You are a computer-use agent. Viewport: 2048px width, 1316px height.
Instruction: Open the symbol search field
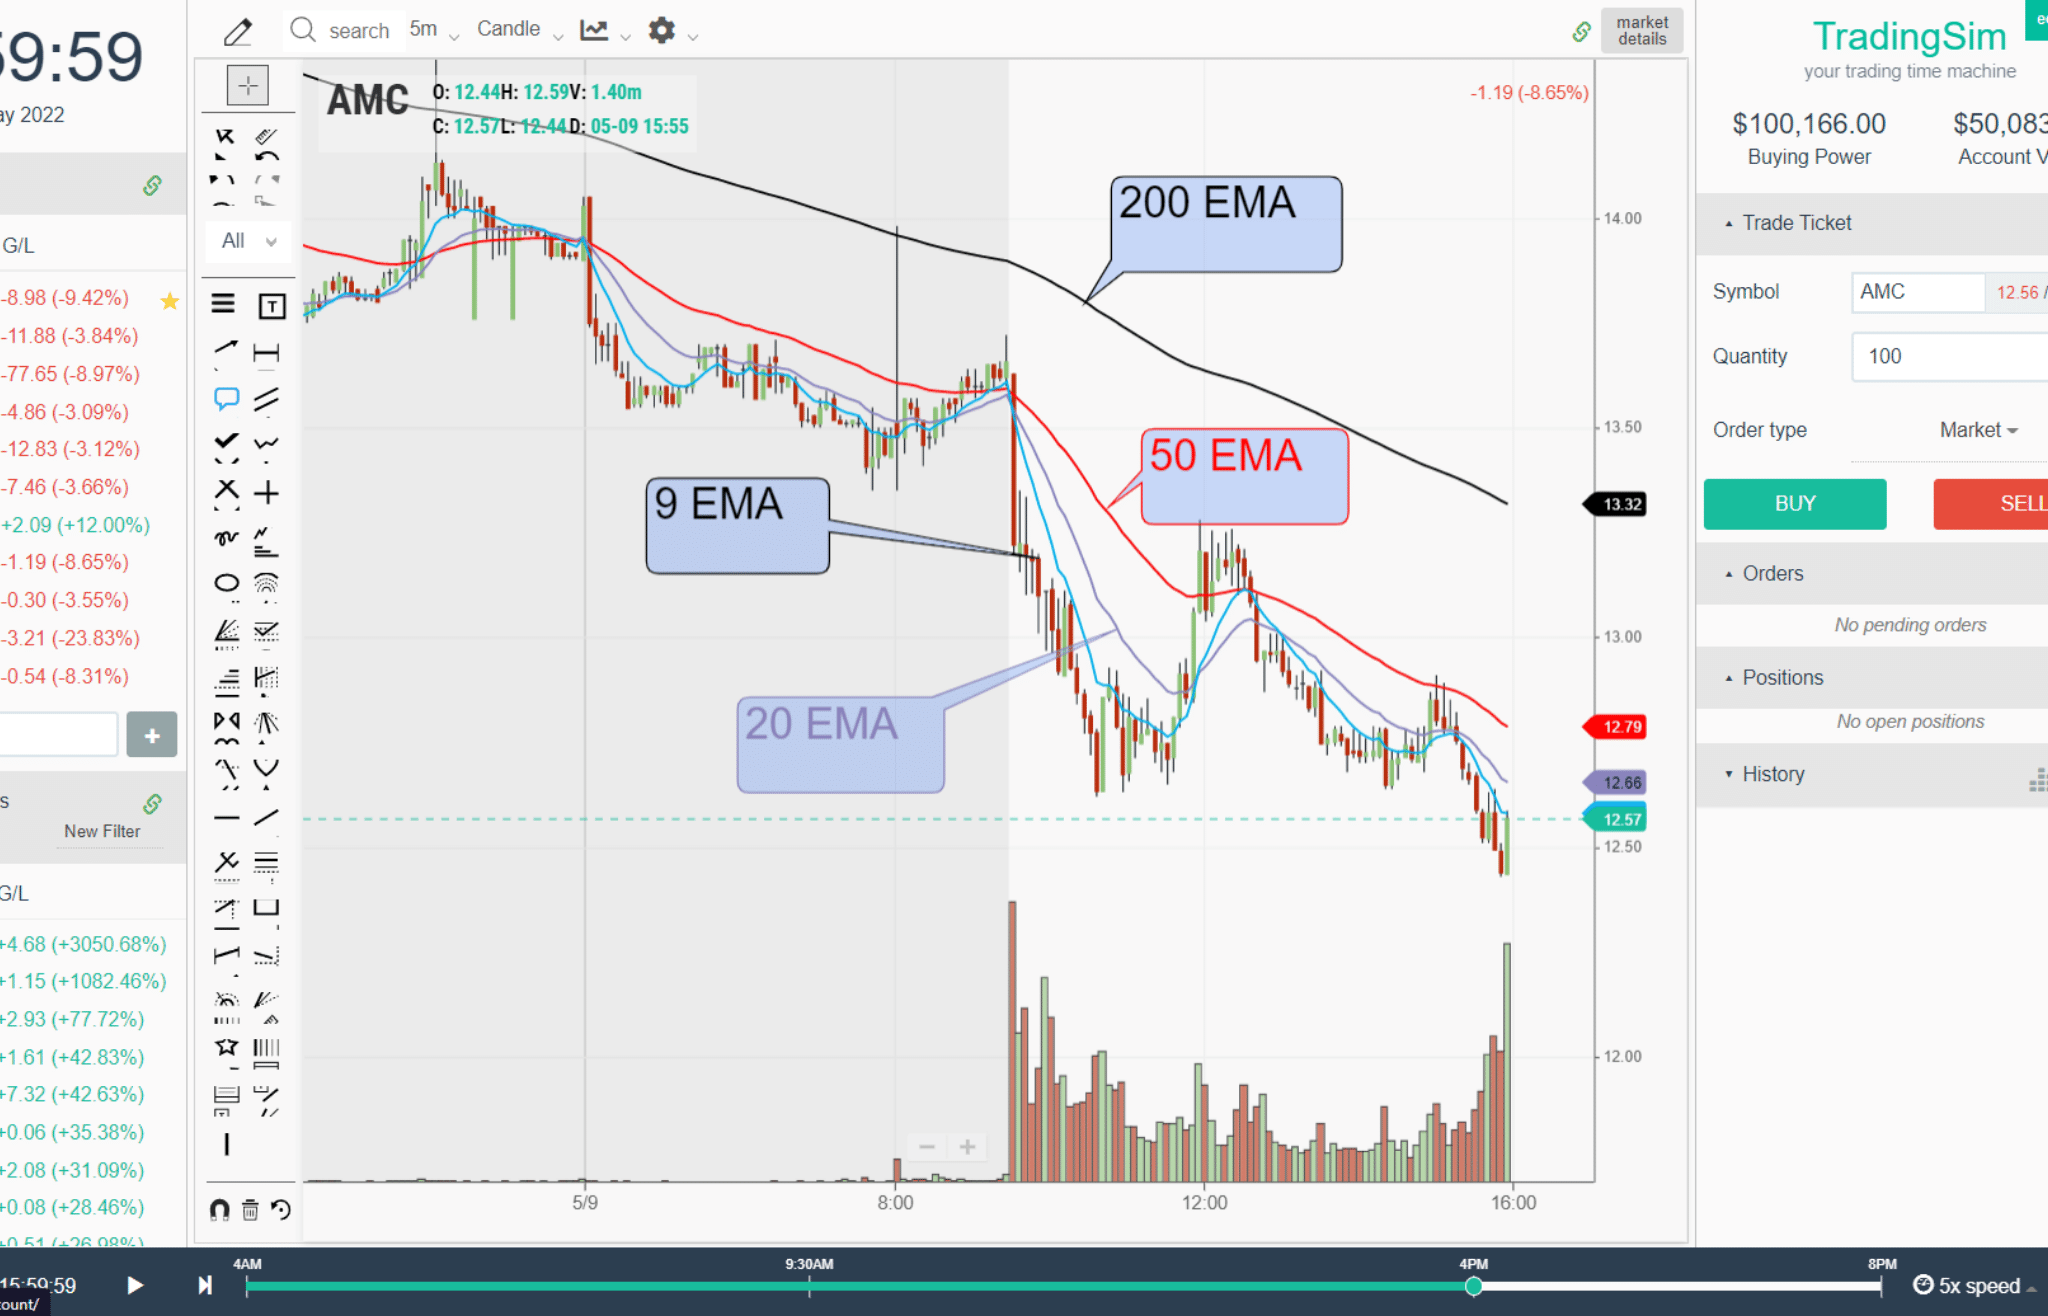[342, 30]
